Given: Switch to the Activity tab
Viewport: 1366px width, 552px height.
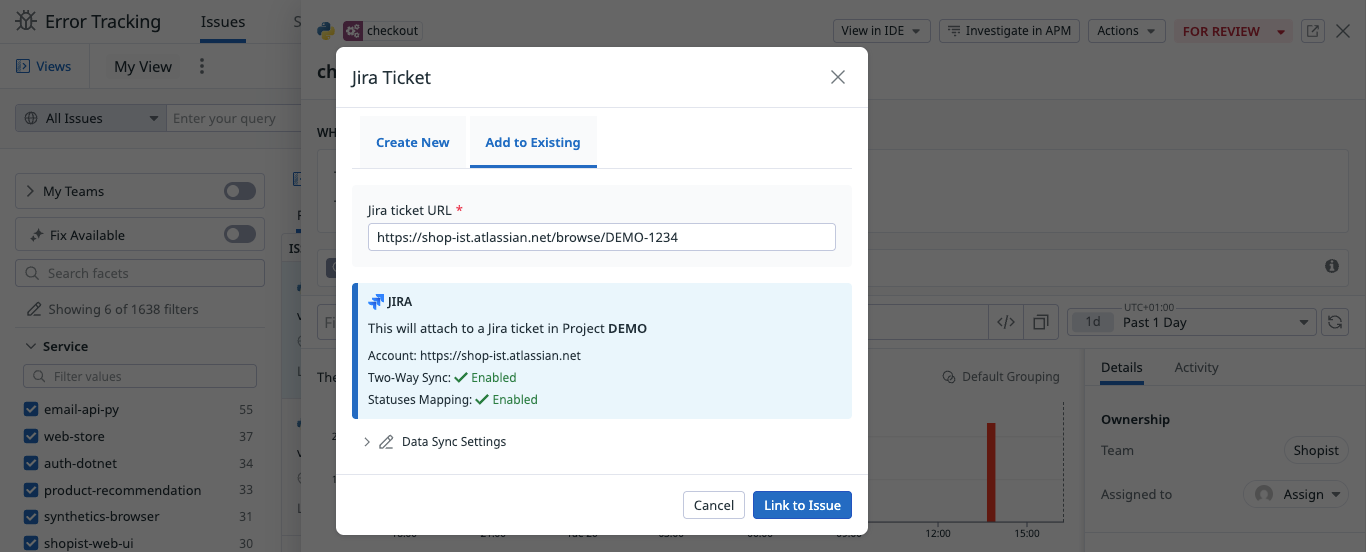Looking at the screenshot, I should tap(1196, 367).
